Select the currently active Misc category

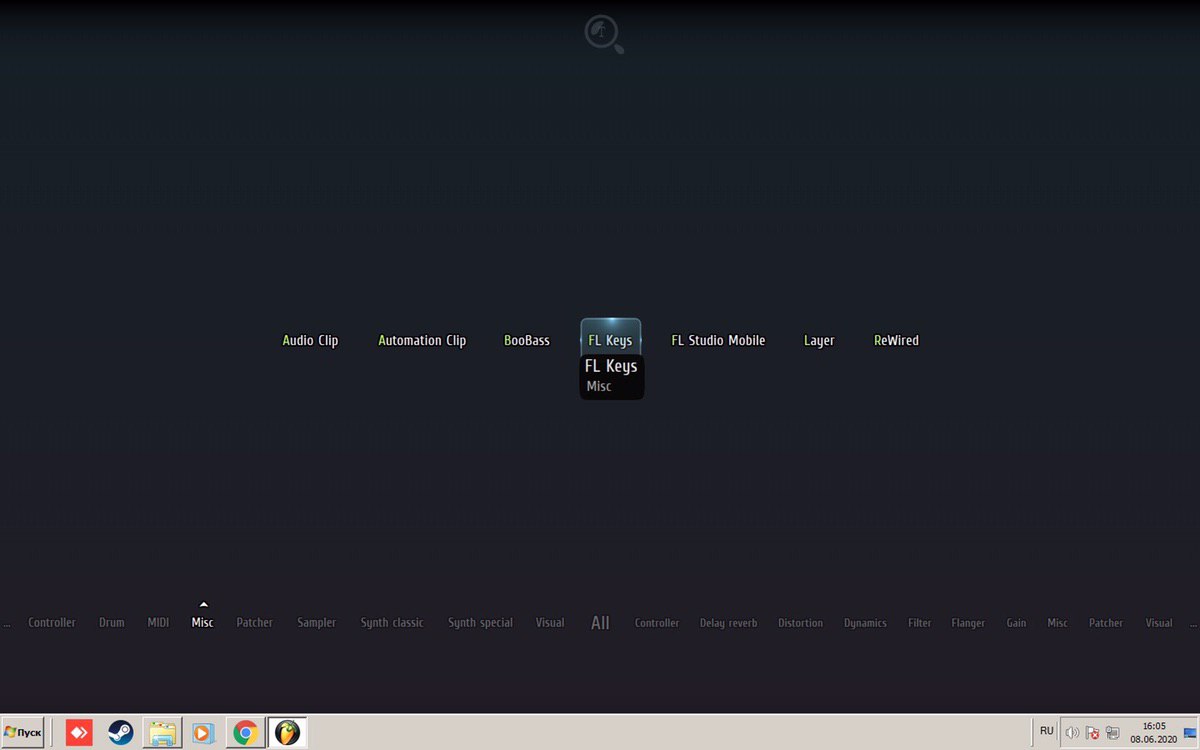pos(202,622)
